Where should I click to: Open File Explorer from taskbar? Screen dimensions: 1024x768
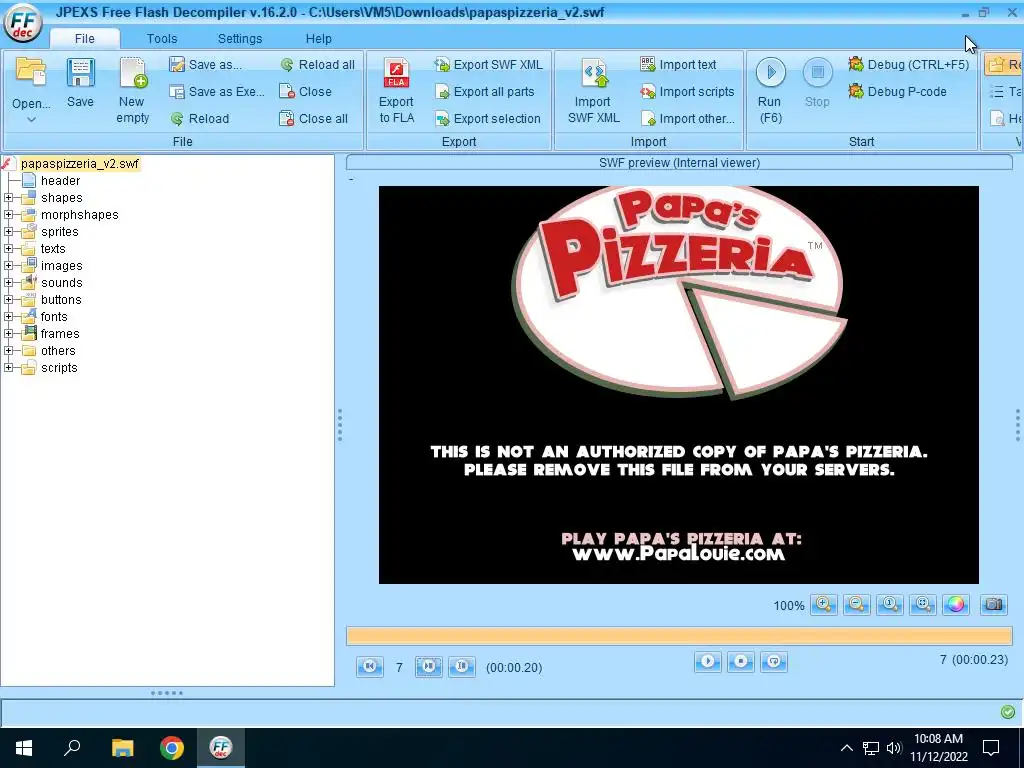(122, 748)
